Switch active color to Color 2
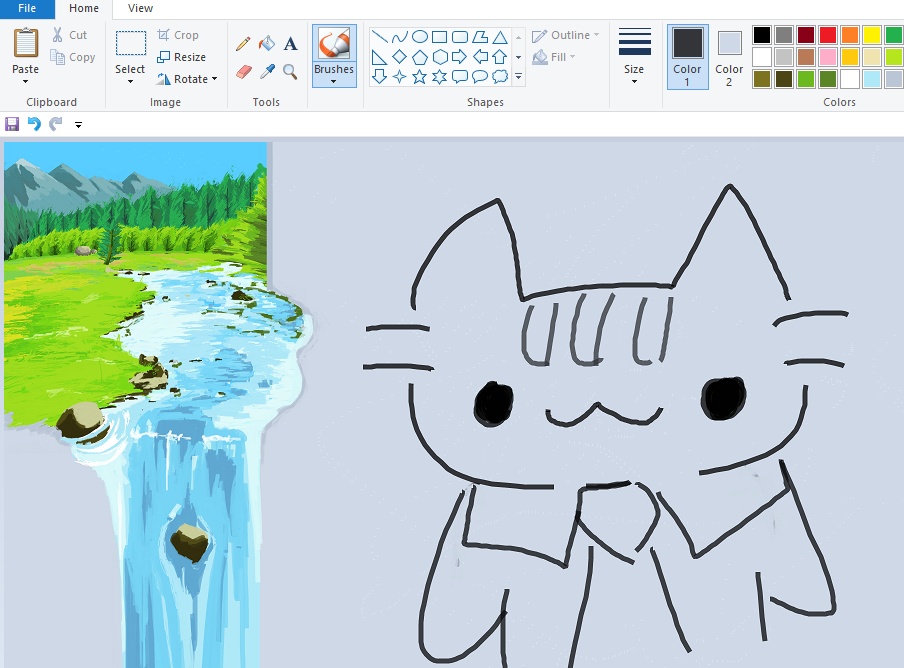 729,56
